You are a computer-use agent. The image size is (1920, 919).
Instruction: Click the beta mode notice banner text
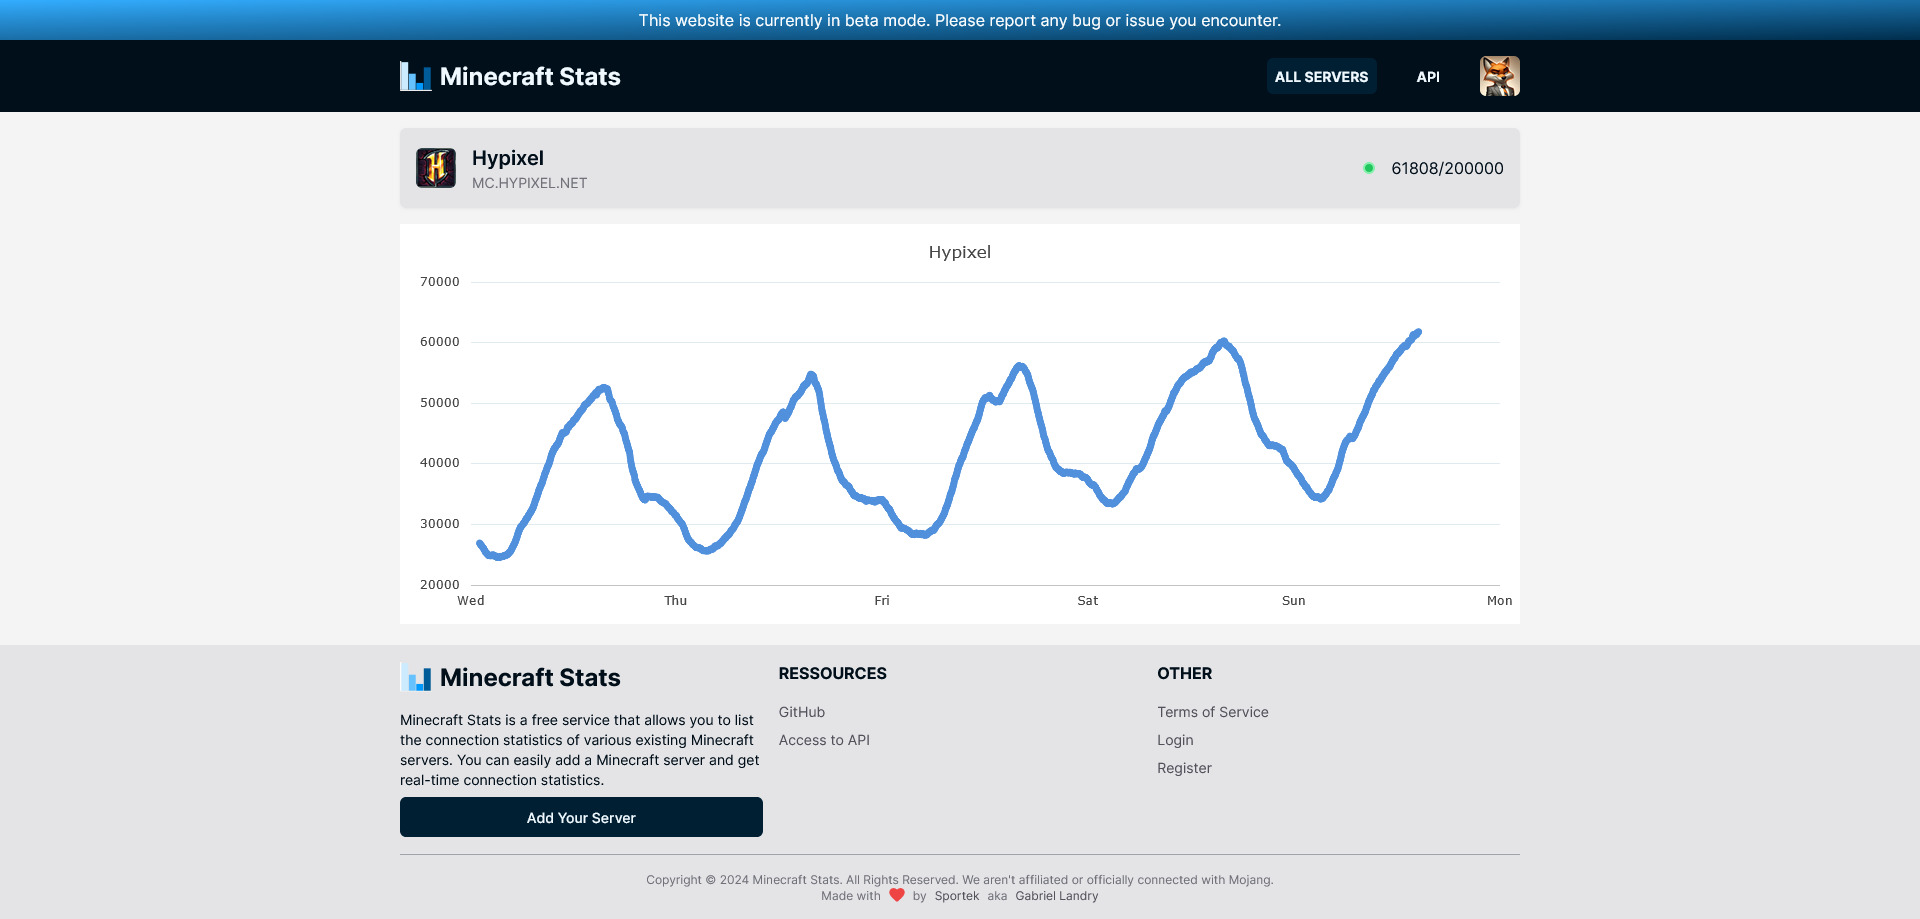960,20
